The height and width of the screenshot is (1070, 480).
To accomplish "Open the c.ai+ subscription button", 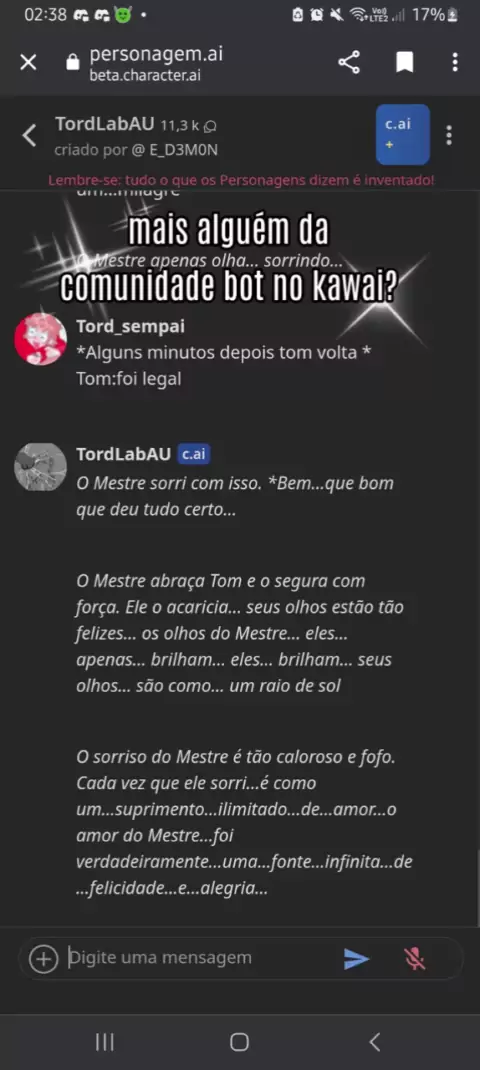I will pyautogui.click(x=403, y=134).
